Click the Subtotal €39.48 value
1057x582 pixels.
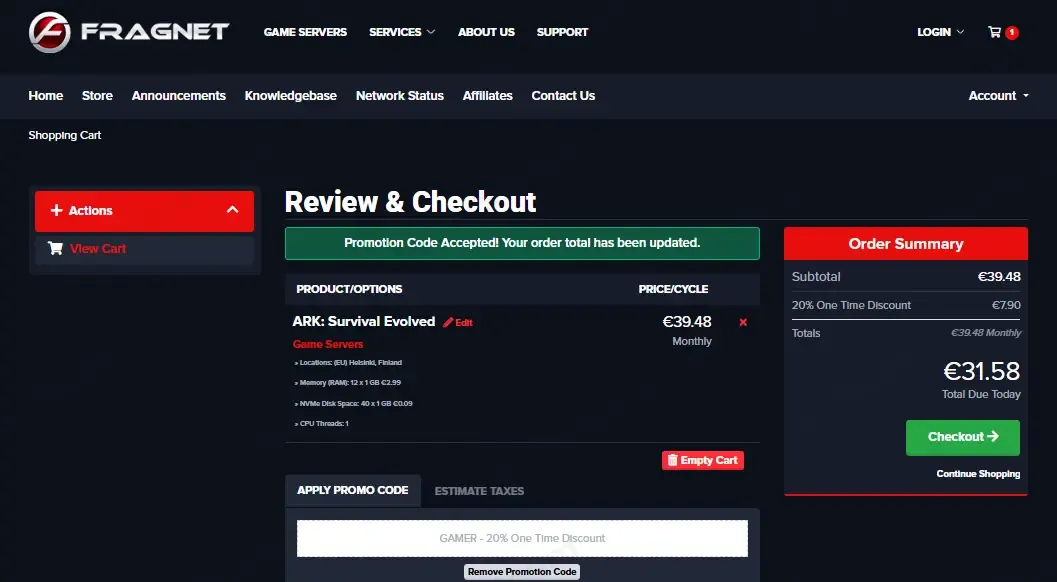(x=999, y=277)
